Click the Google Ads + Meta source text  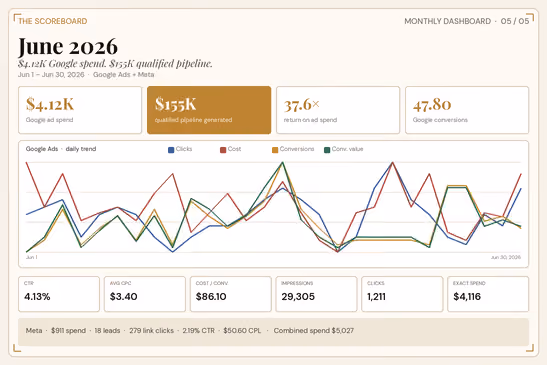(x=123, y=75)
